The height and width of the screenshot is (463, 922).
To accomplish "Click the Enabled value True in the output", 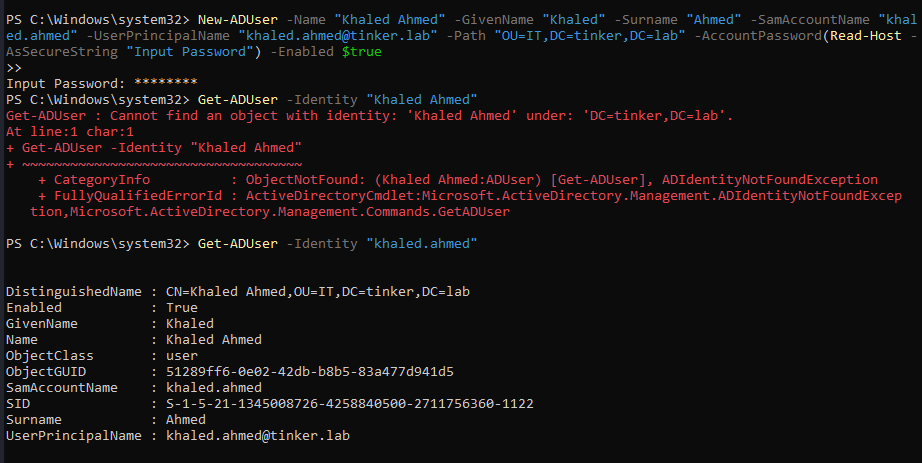I will (181, 307).
